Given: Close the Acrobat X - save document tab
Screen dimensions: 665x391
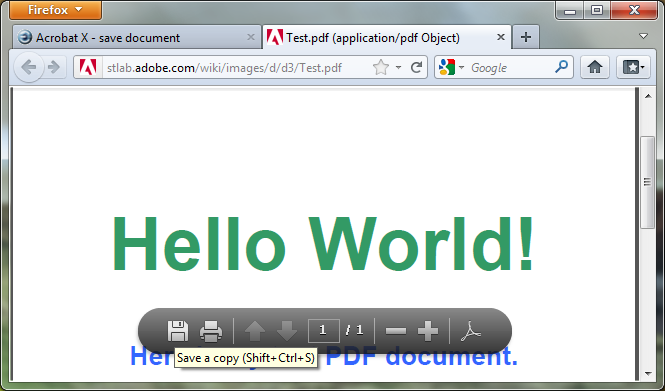Looking at the screenshot, I should click(x=251, y=37).
